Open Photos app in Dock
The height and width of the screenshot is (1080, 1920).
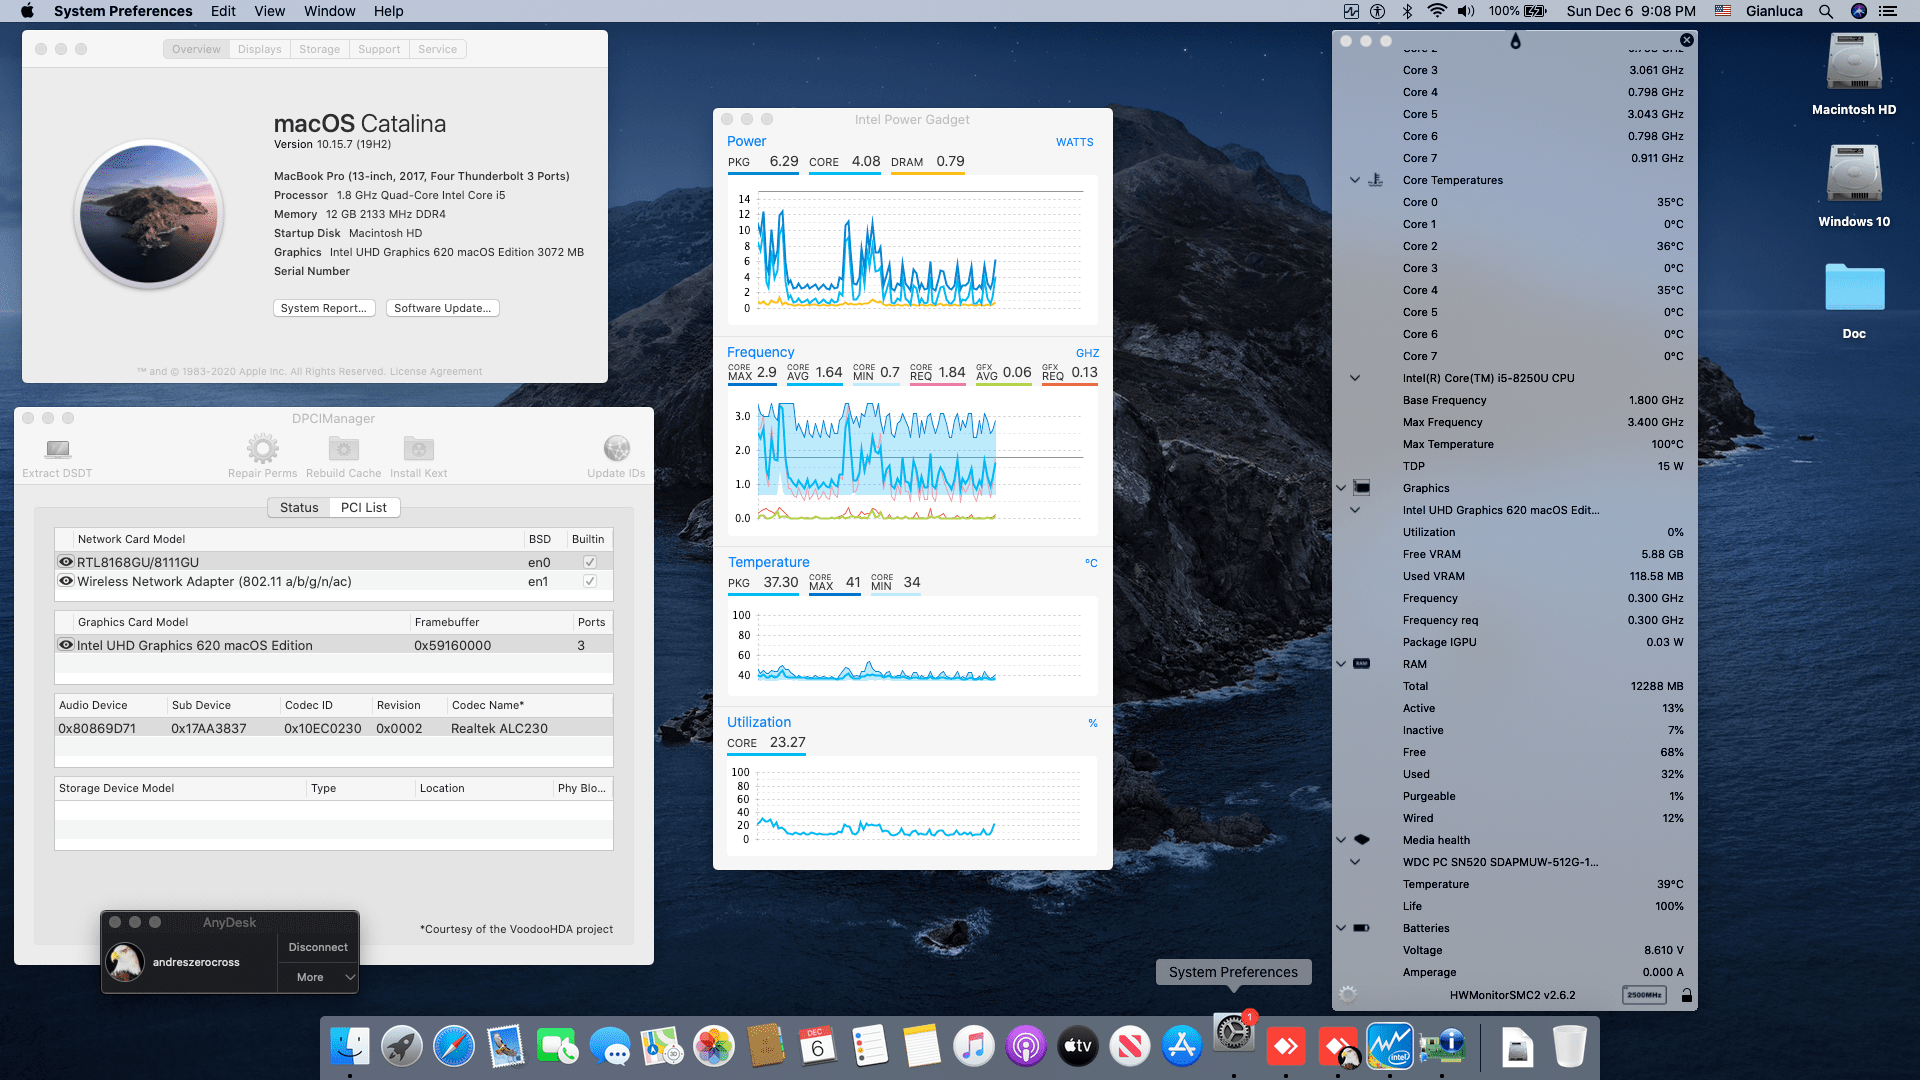pyautogui.click(x=714, y=1047)
